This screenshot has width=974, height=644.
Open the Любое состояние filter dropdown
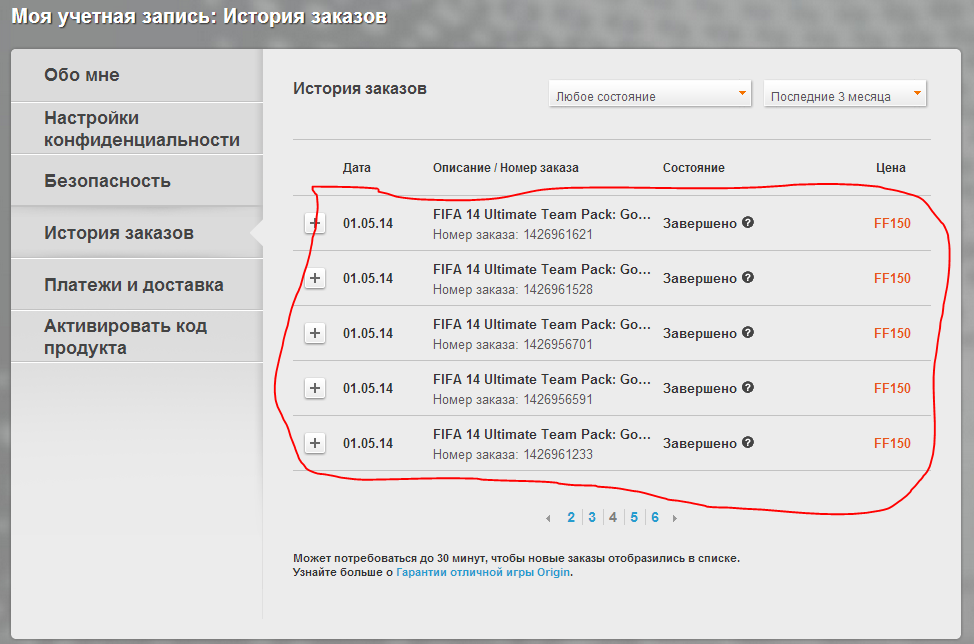pos(650,94)
